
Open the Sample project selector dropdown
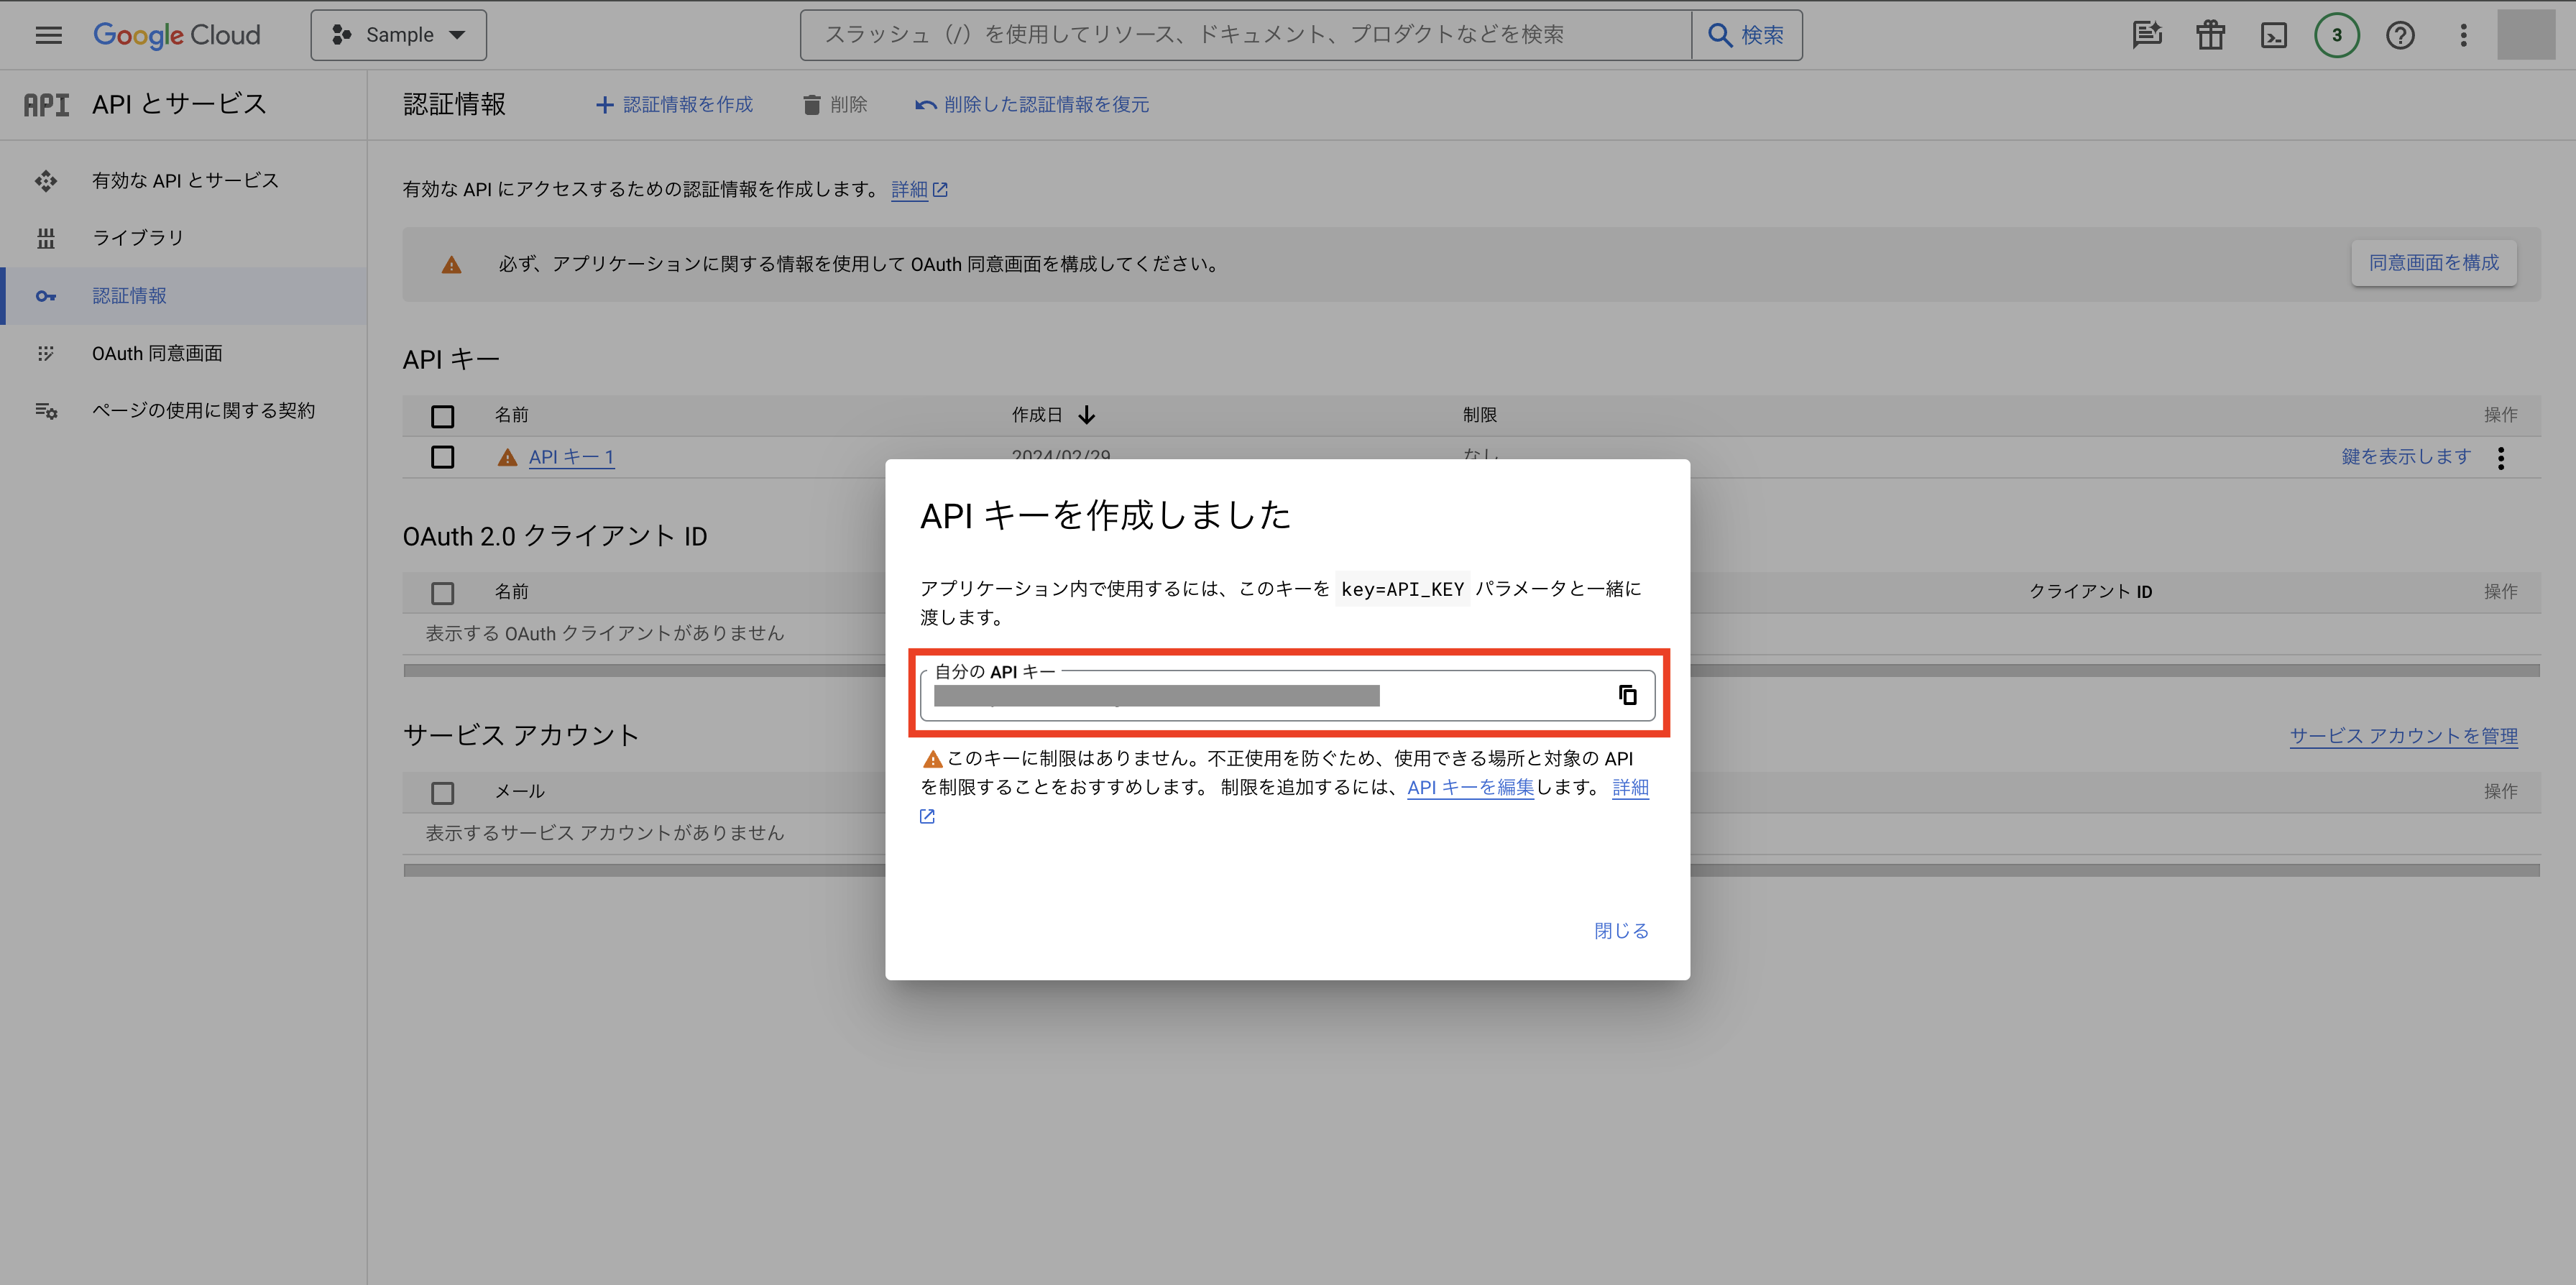point(398,35)
